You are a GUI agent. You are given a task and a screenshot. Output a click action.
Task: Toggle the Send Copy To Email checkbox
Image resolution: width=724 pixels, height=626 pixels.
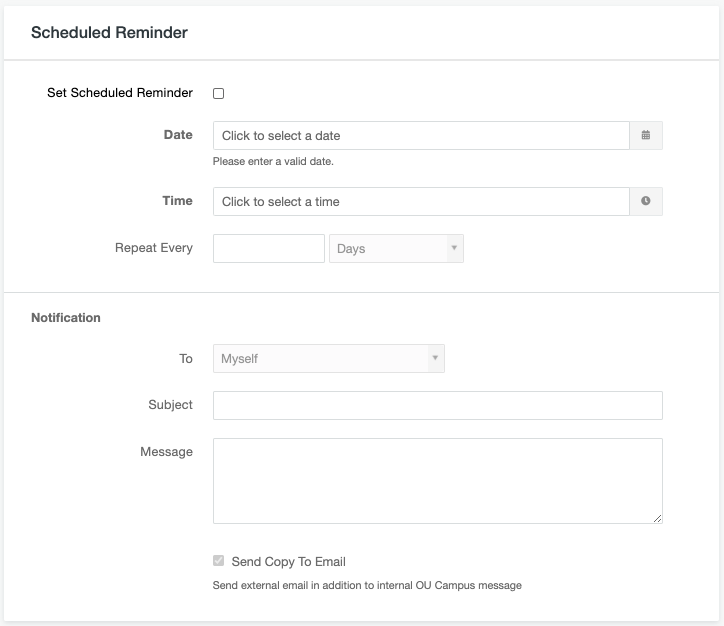218,561
